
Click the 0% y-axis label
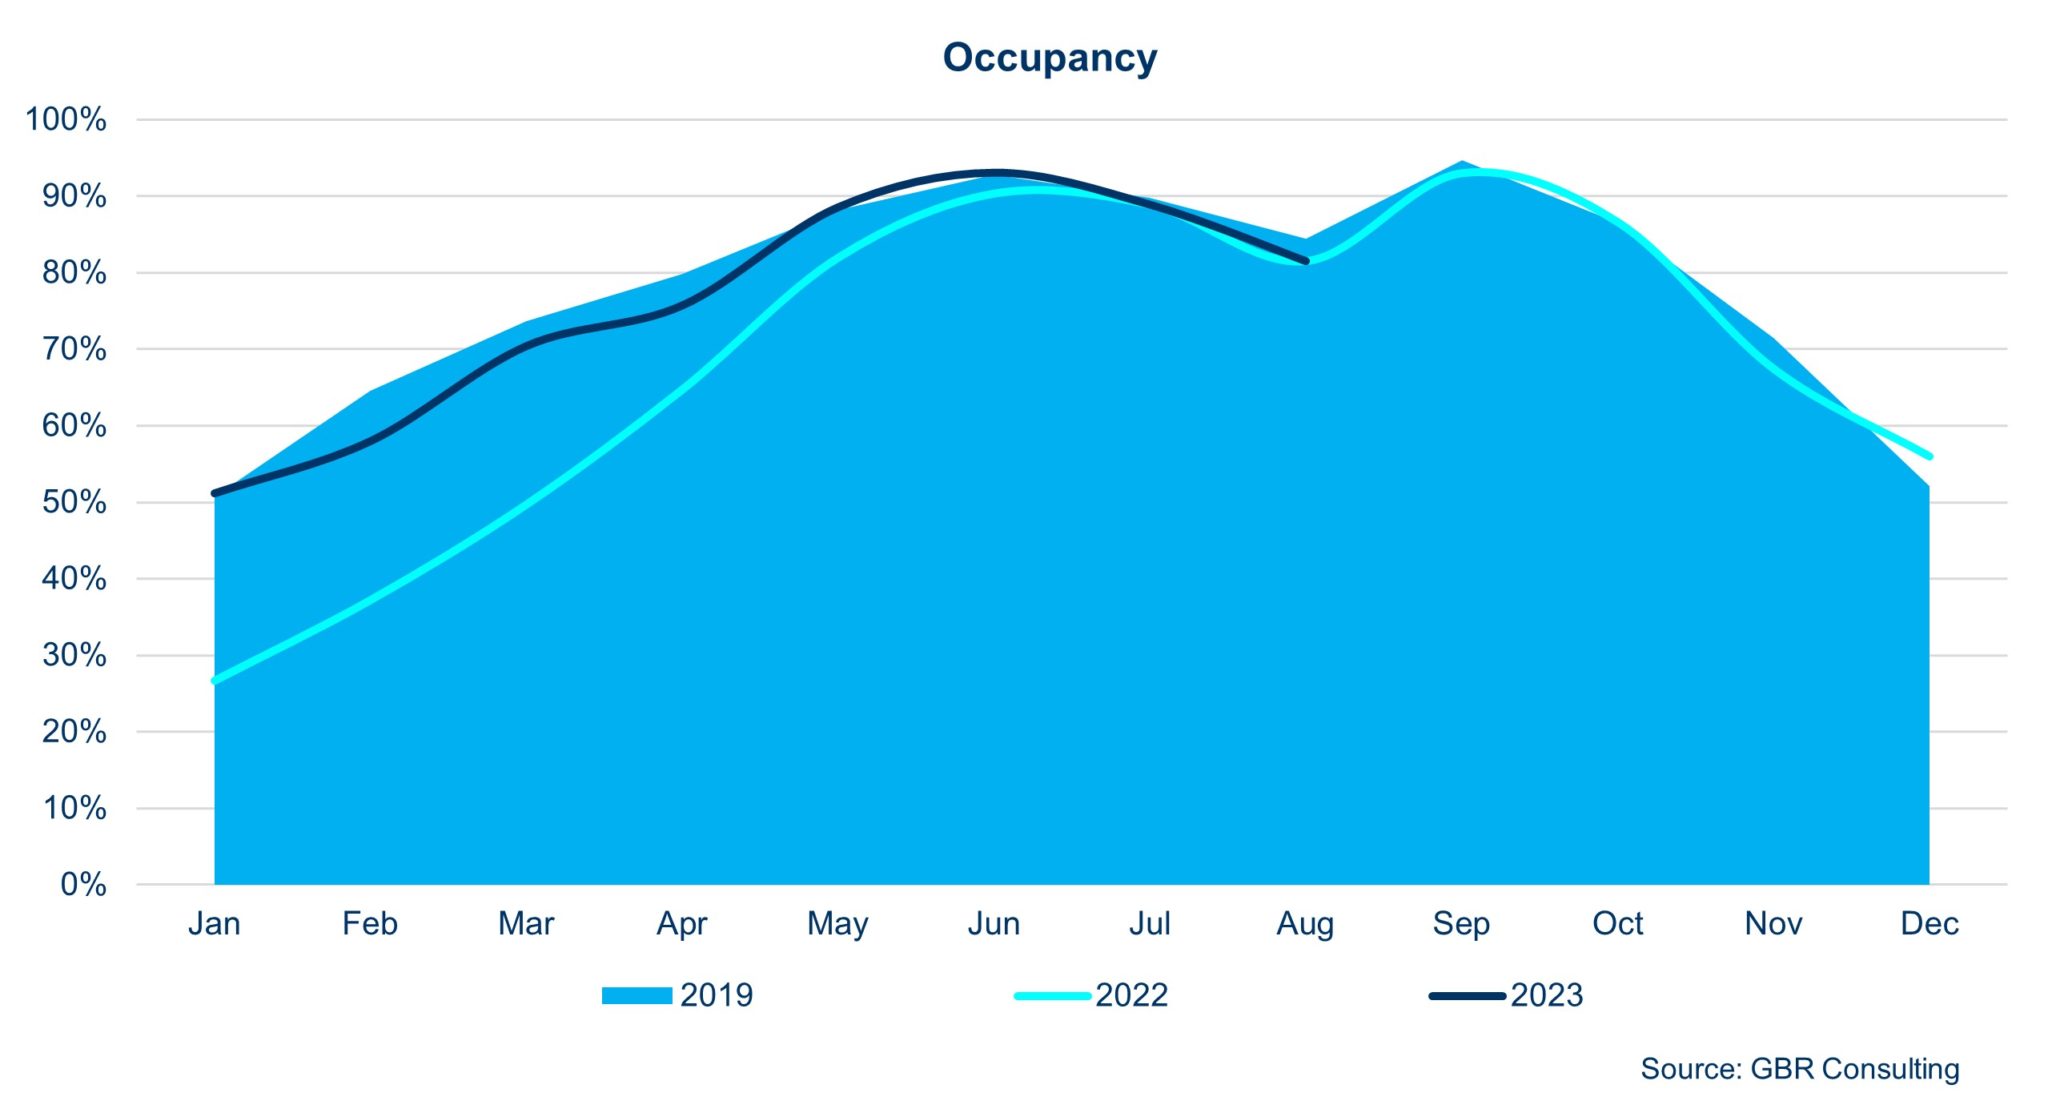tap(83, 884)
